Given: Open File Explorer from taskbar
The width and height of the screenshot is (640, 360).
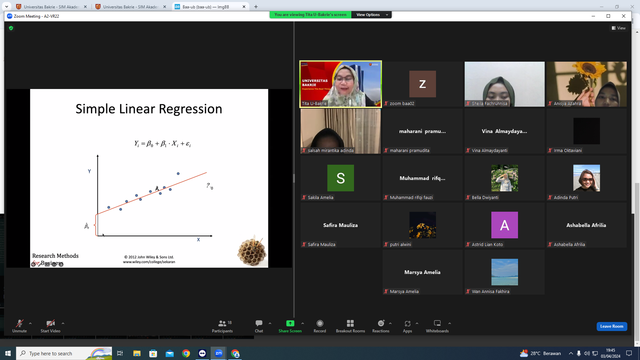Looking at the screenshot, I should 137,353.
